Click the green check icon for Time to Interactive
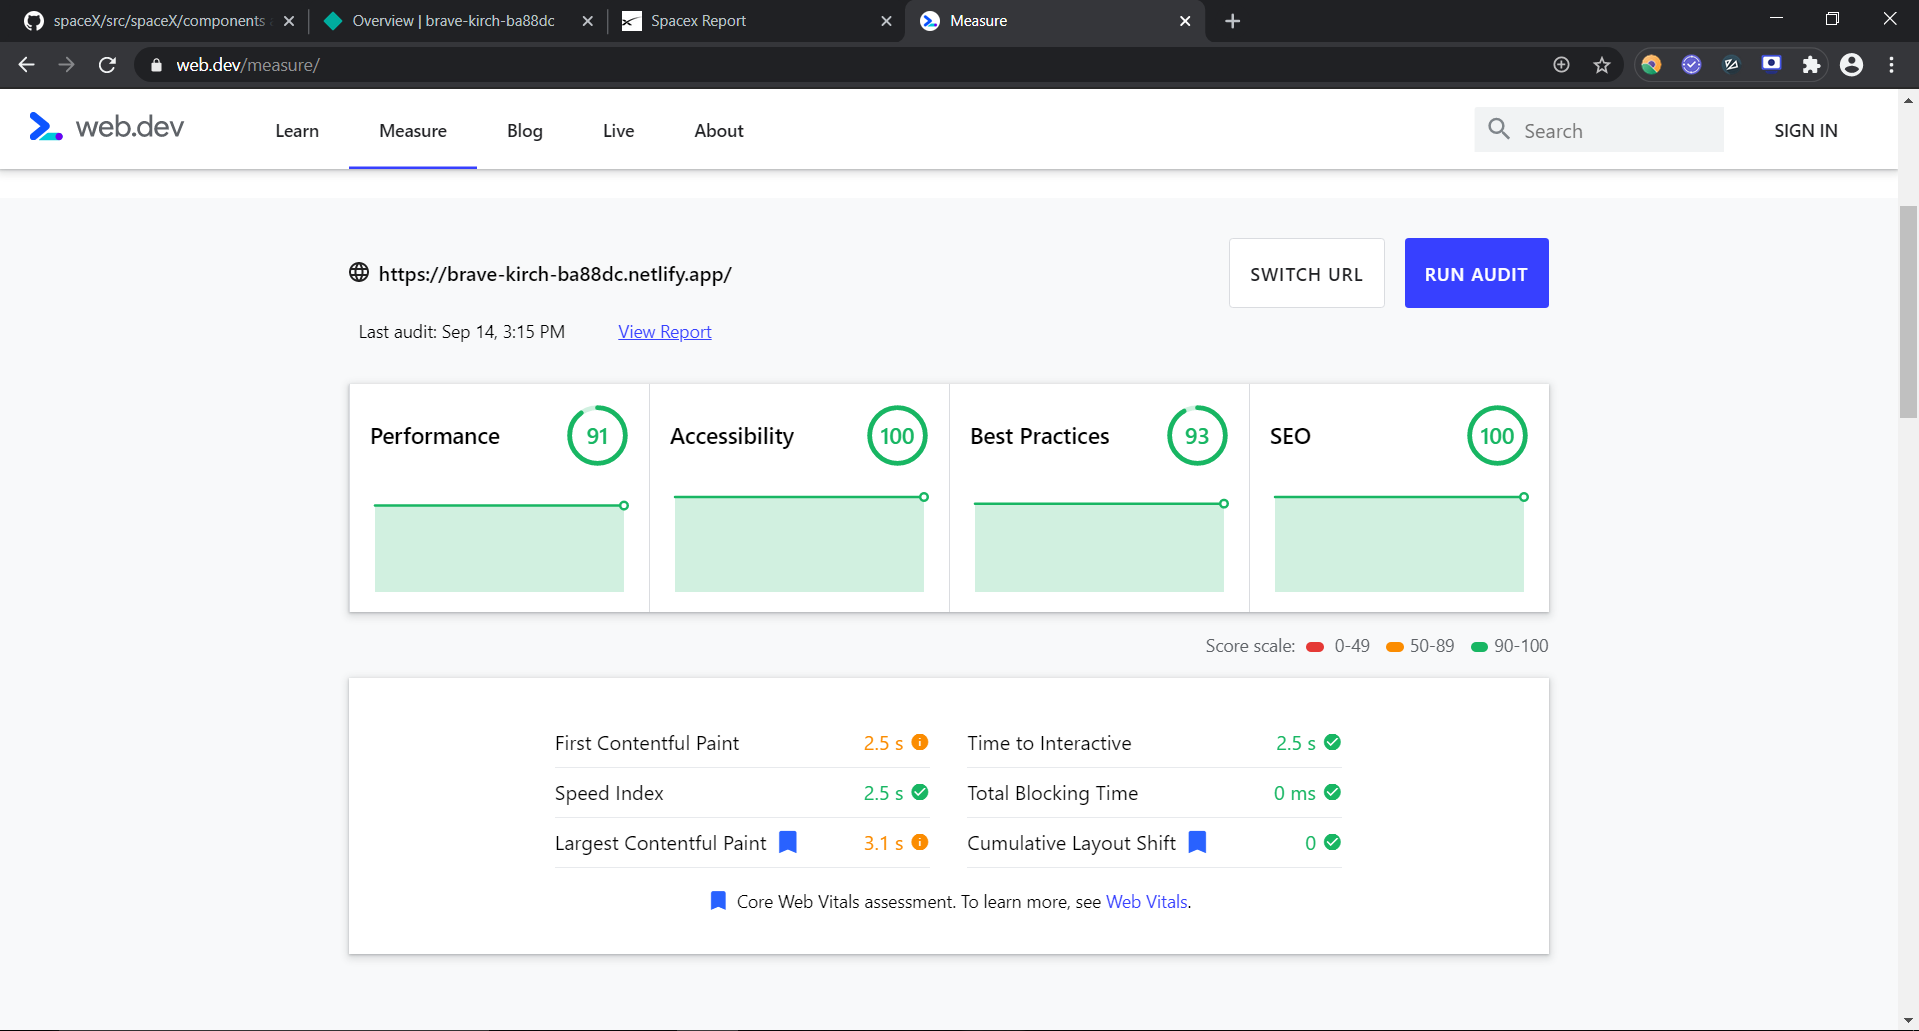The image size is (1919, 1031). pyautogui.click(x=1332, y=742)
